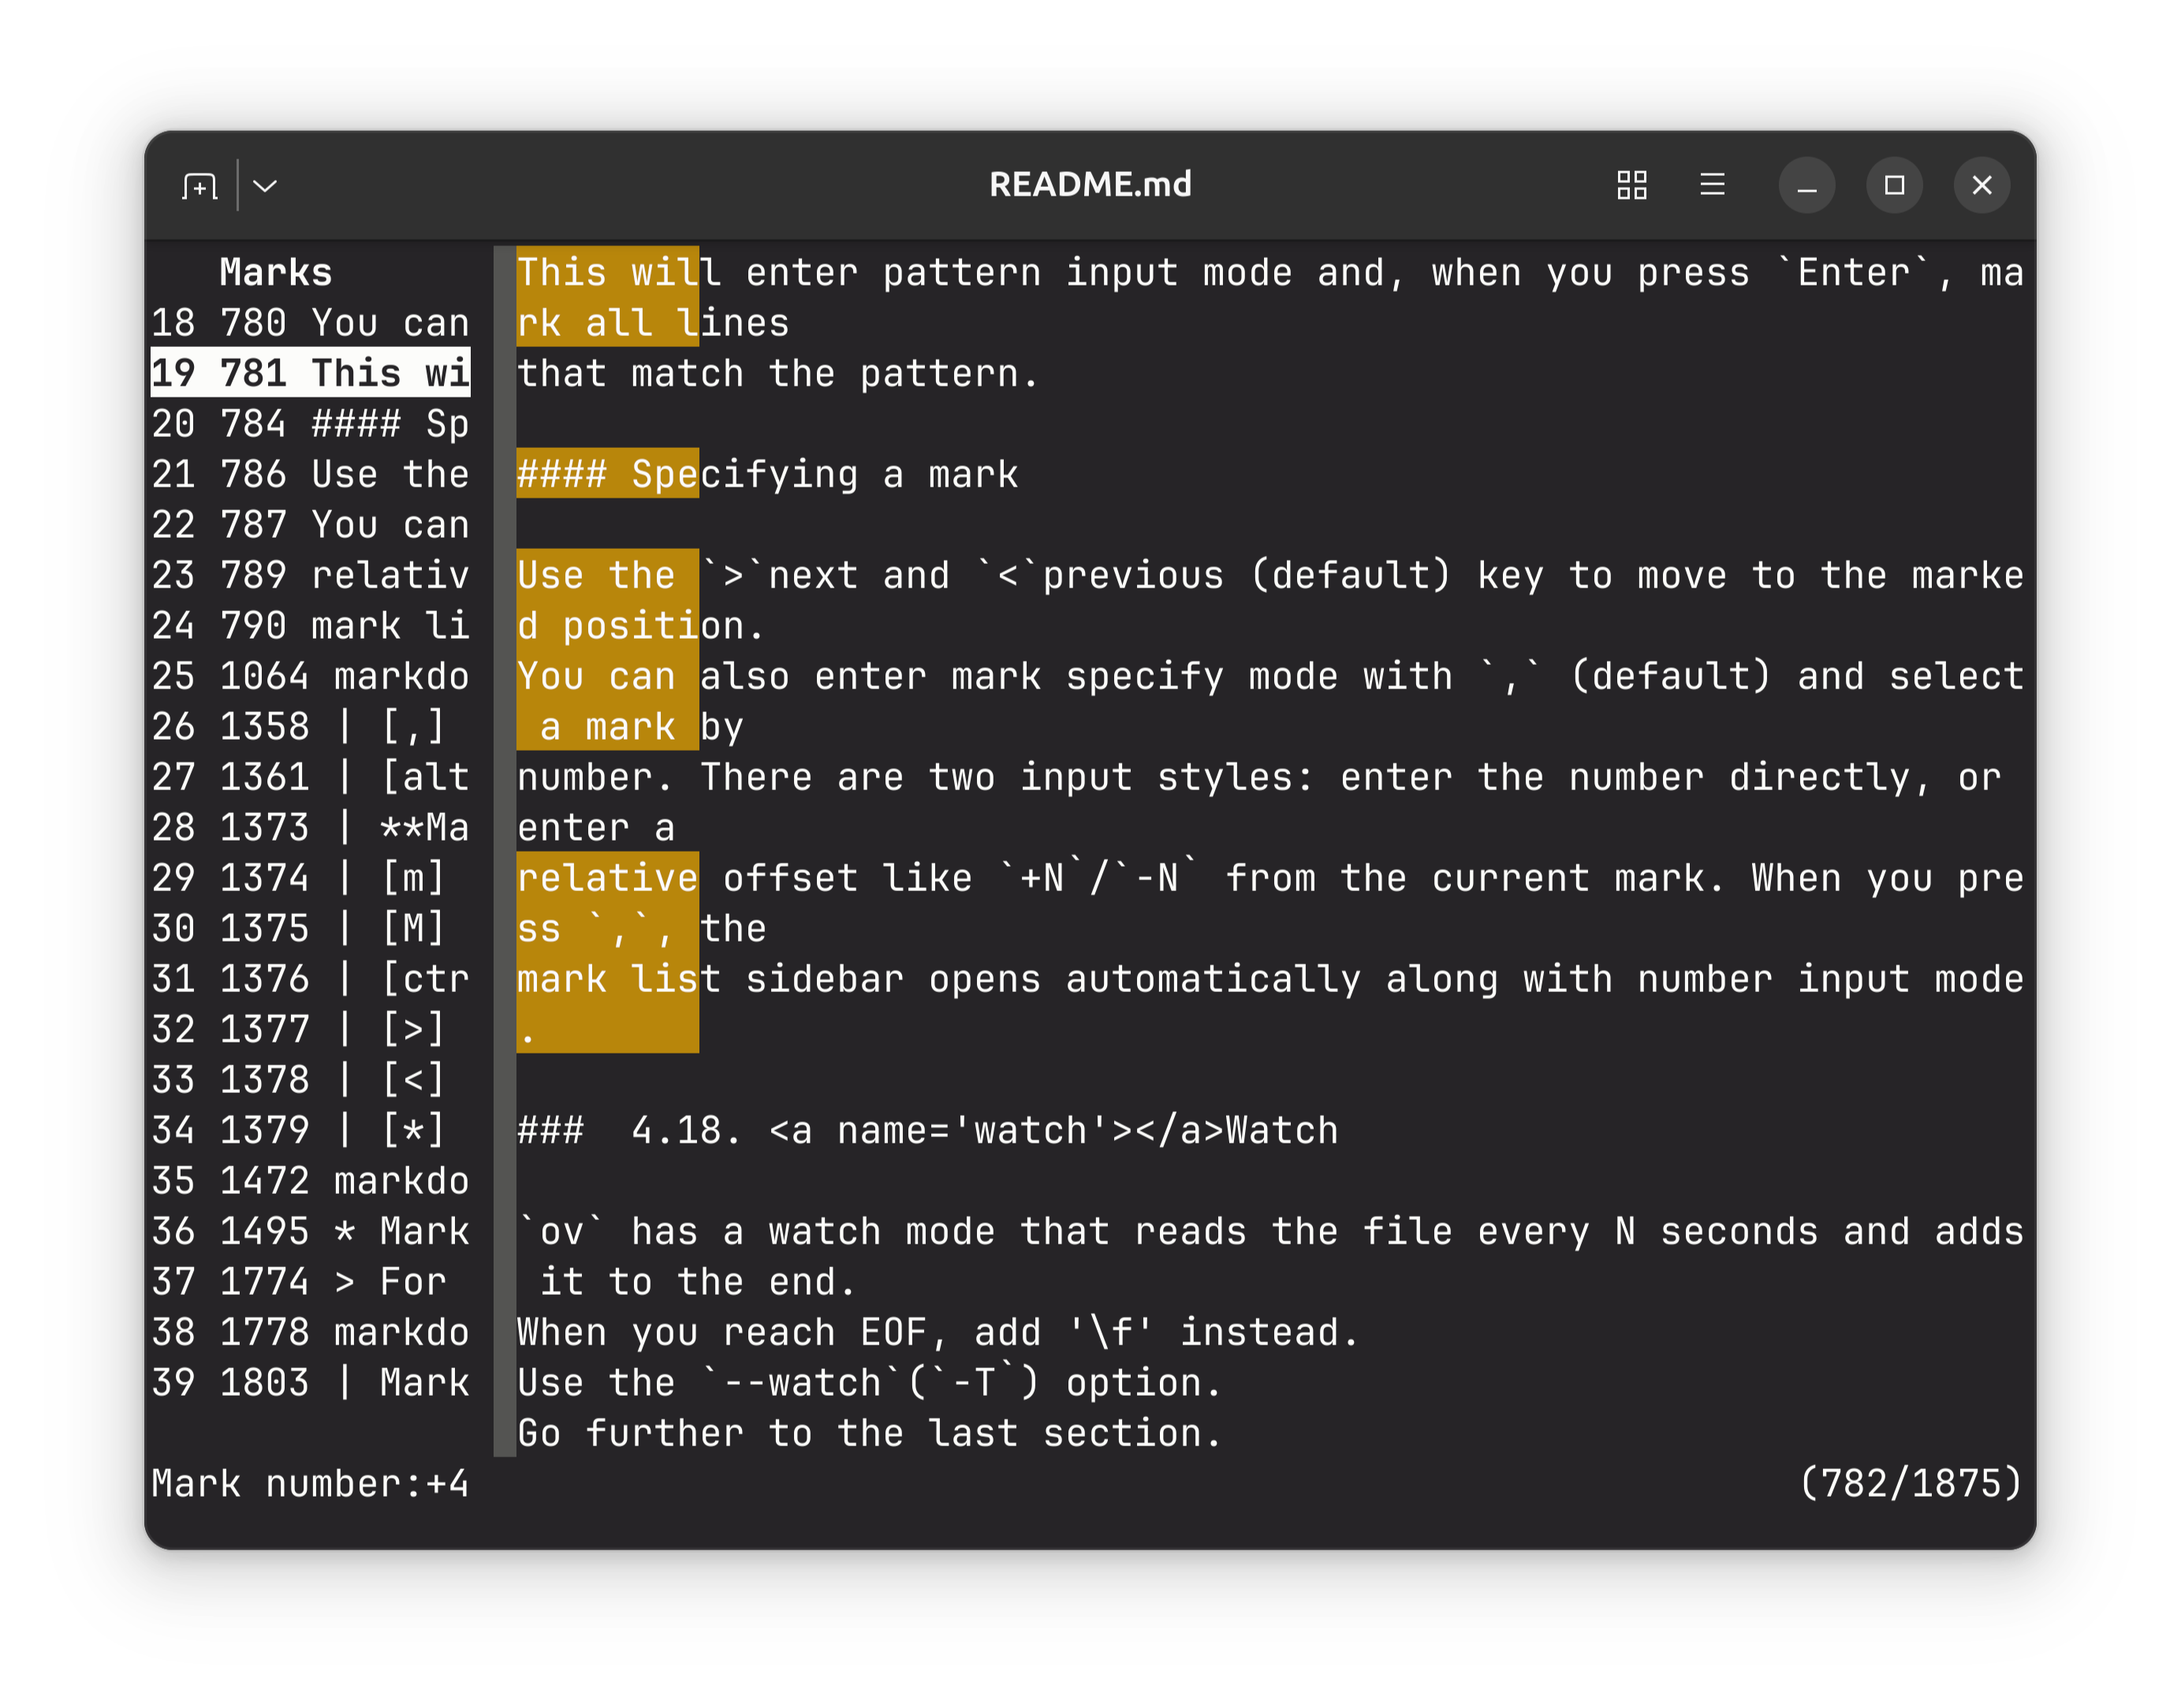Open the hamburger main menu
The width and height of the screenshot is (2181, 1708).
1712,185
